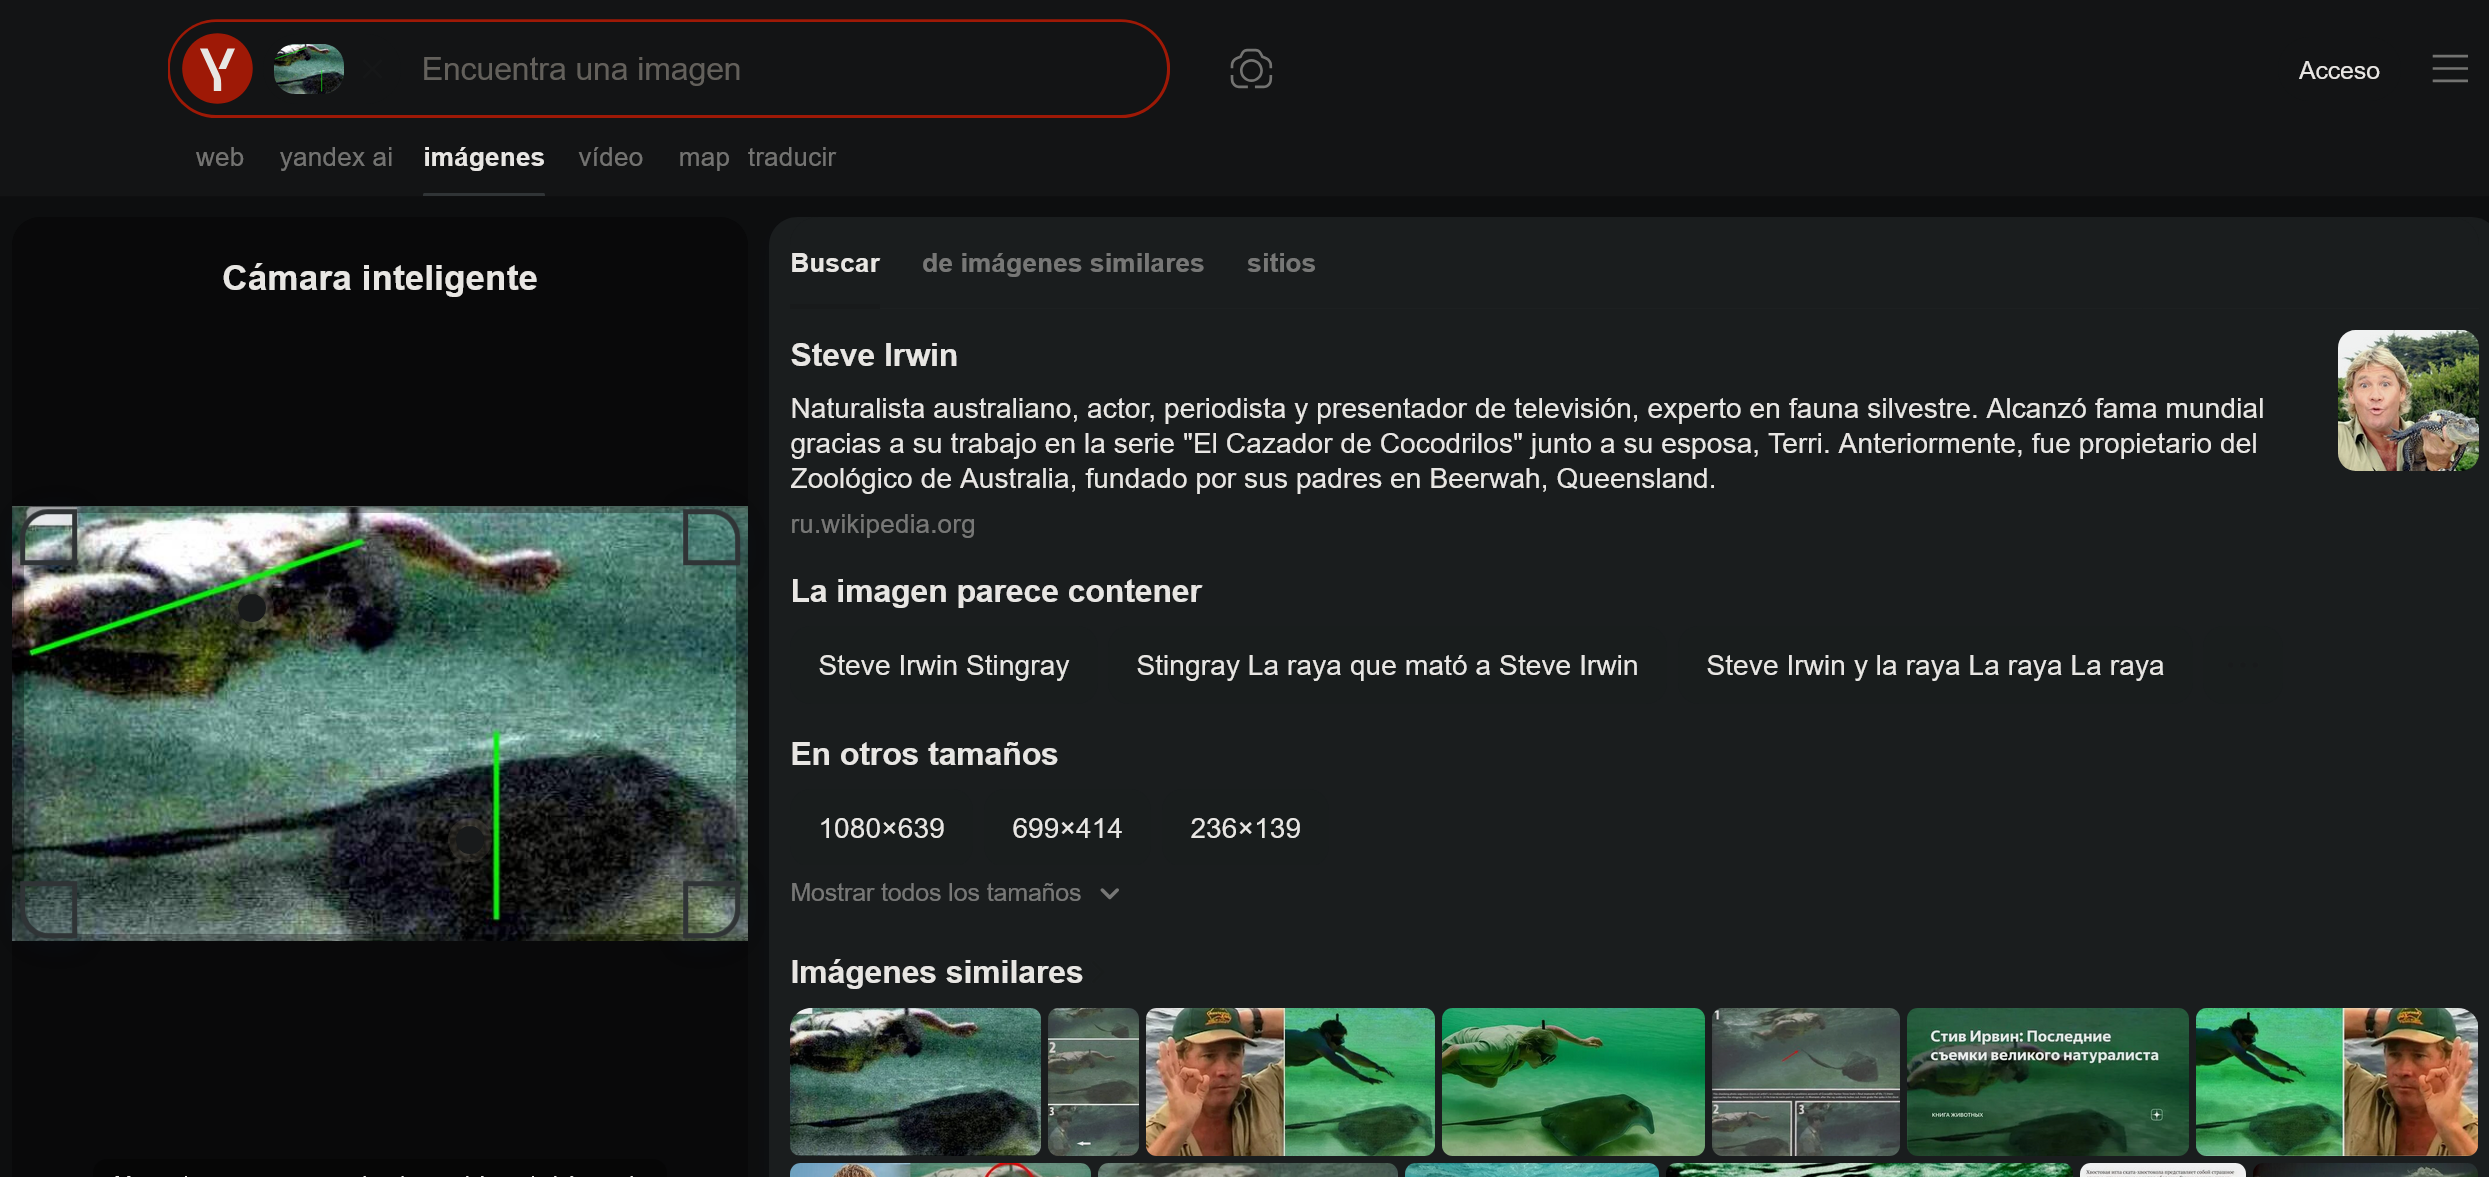Select the sitios tab

click(x=1280, y=263)
